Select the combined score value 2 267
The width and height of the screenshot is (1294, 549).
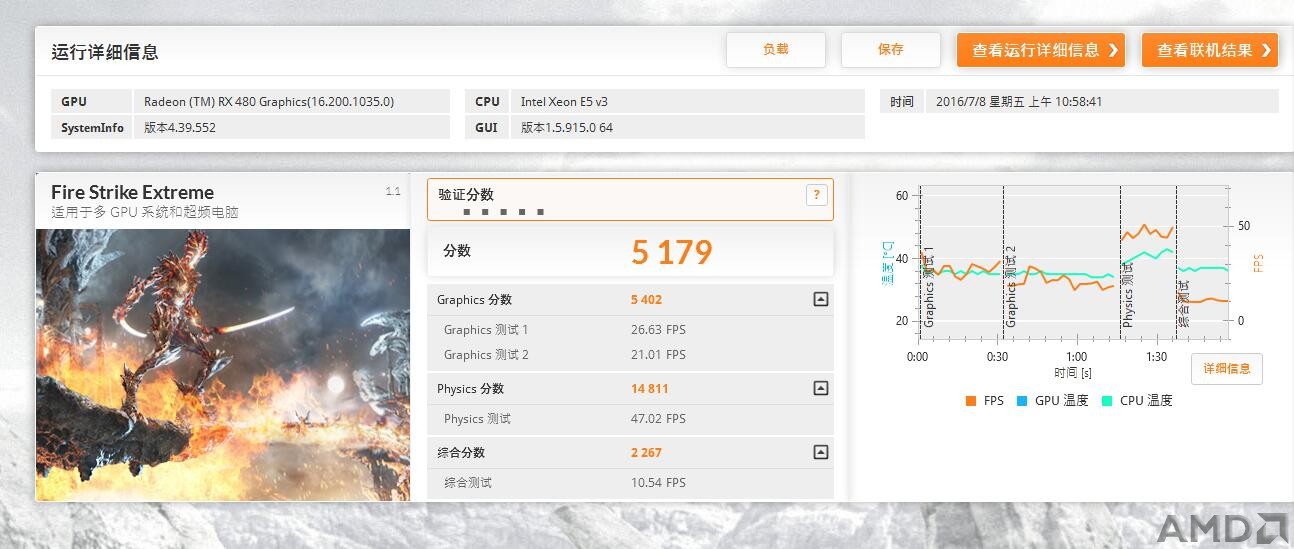click(x=646, y=453)
